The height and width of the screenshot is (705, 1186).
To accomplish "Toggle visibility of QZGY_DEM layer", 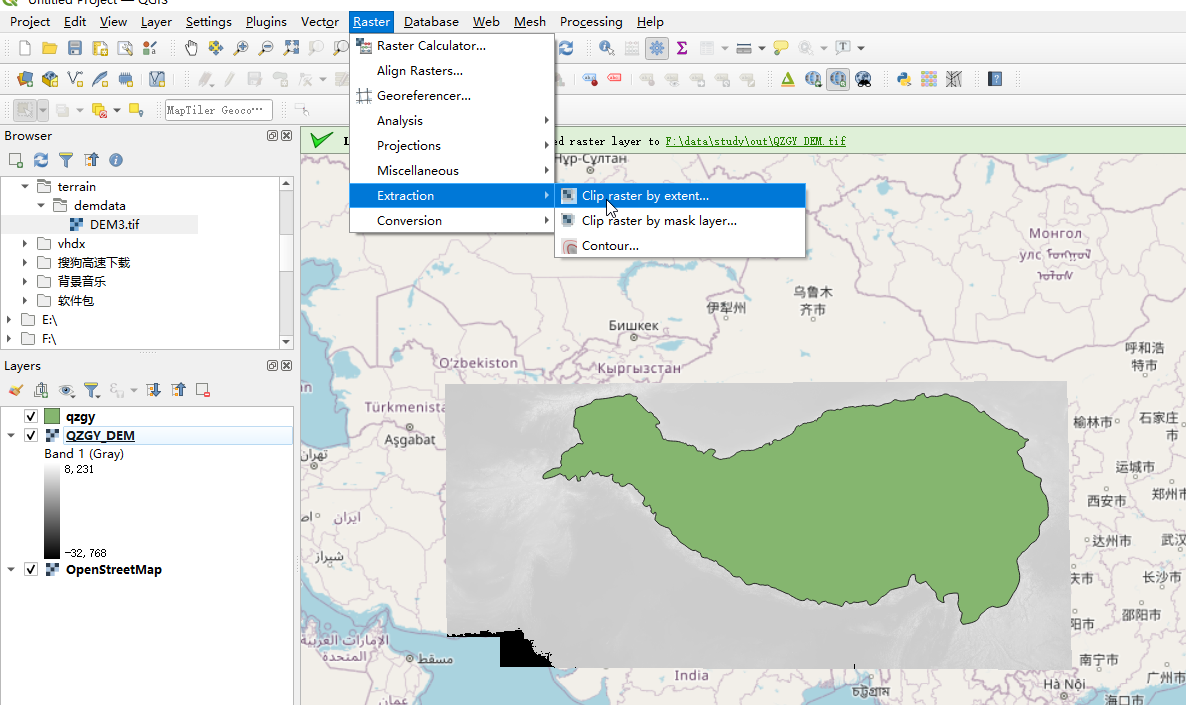I will [31, 435].
